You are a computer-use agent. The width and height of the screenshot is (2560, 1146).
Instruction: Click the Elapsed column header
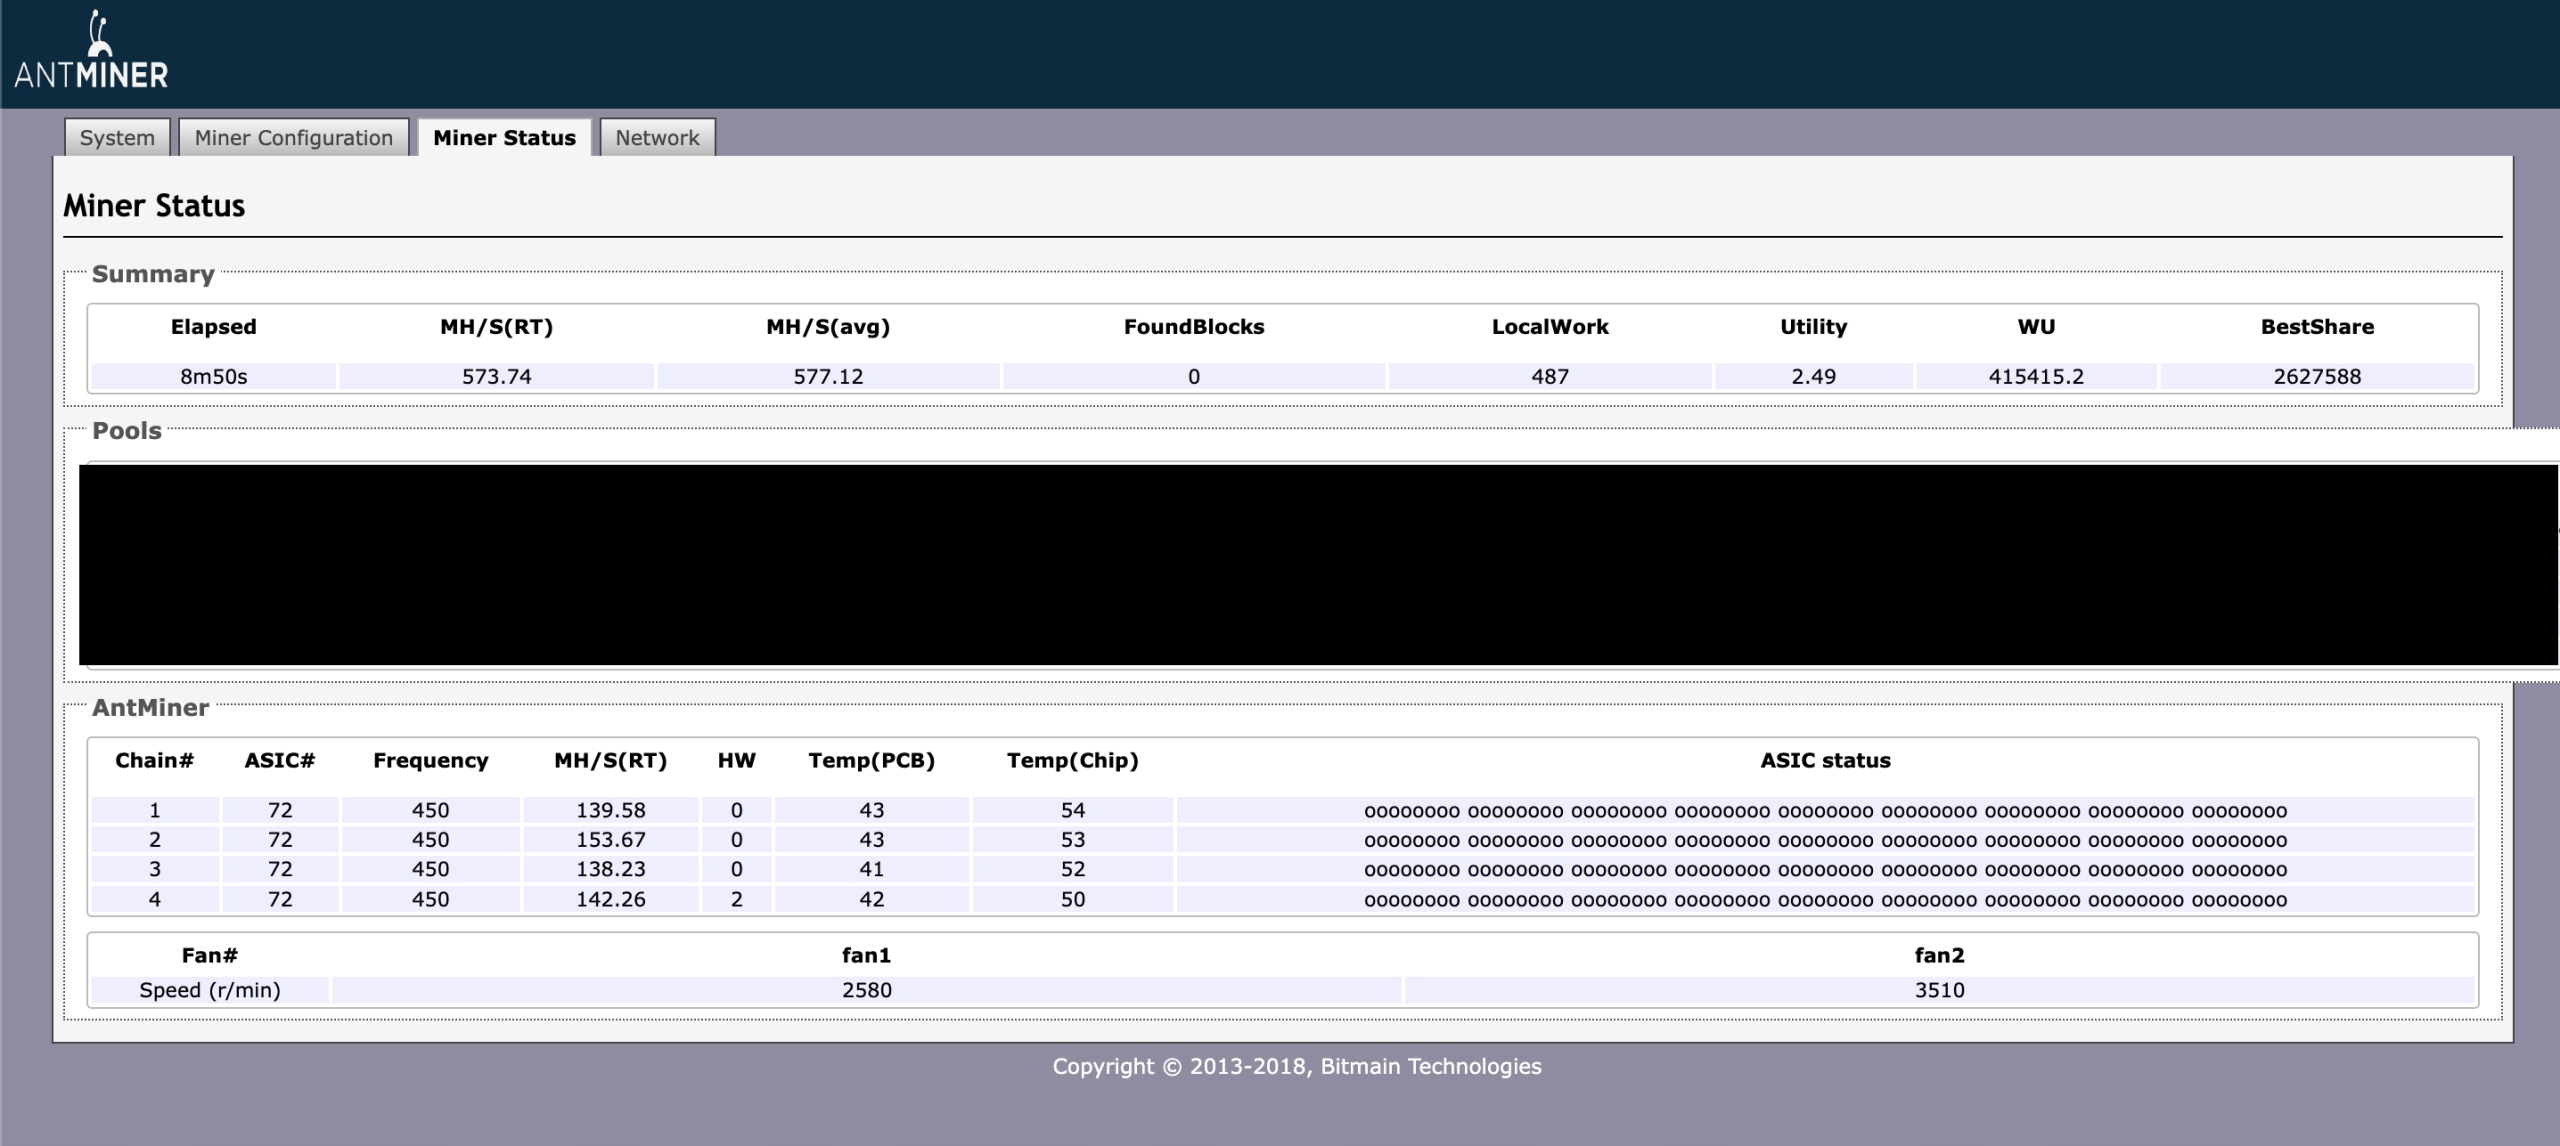pyautogui.click(x=213, y=327)
